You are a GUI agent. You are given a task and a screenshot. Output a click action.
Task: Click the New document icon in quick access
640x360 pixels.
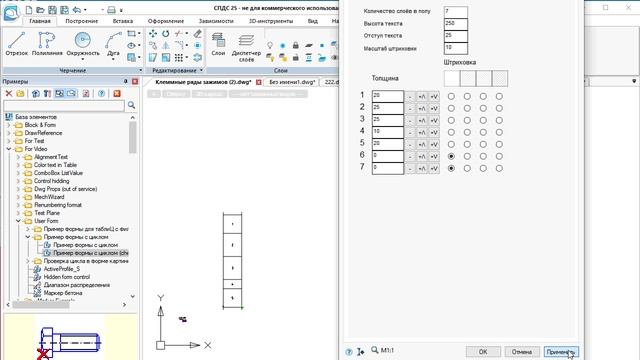click(x=29, y=9)
